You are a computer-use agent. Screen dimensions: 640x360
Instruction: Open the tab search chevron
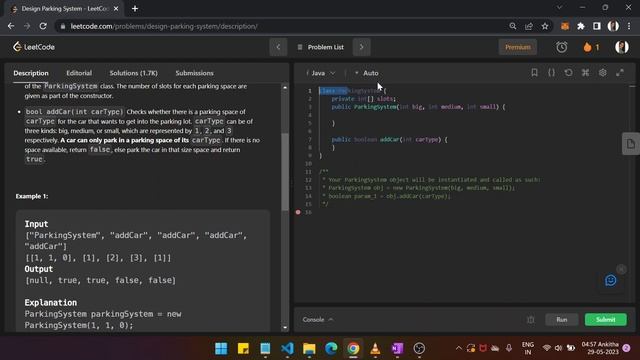point(560,7)
